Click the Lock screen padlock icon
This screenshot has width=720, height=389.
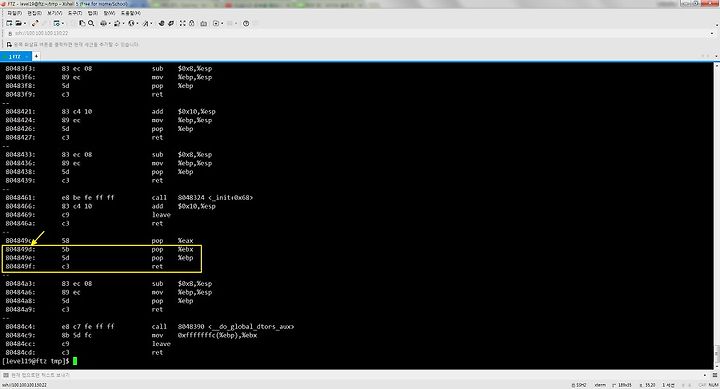[x=191, y=23]
